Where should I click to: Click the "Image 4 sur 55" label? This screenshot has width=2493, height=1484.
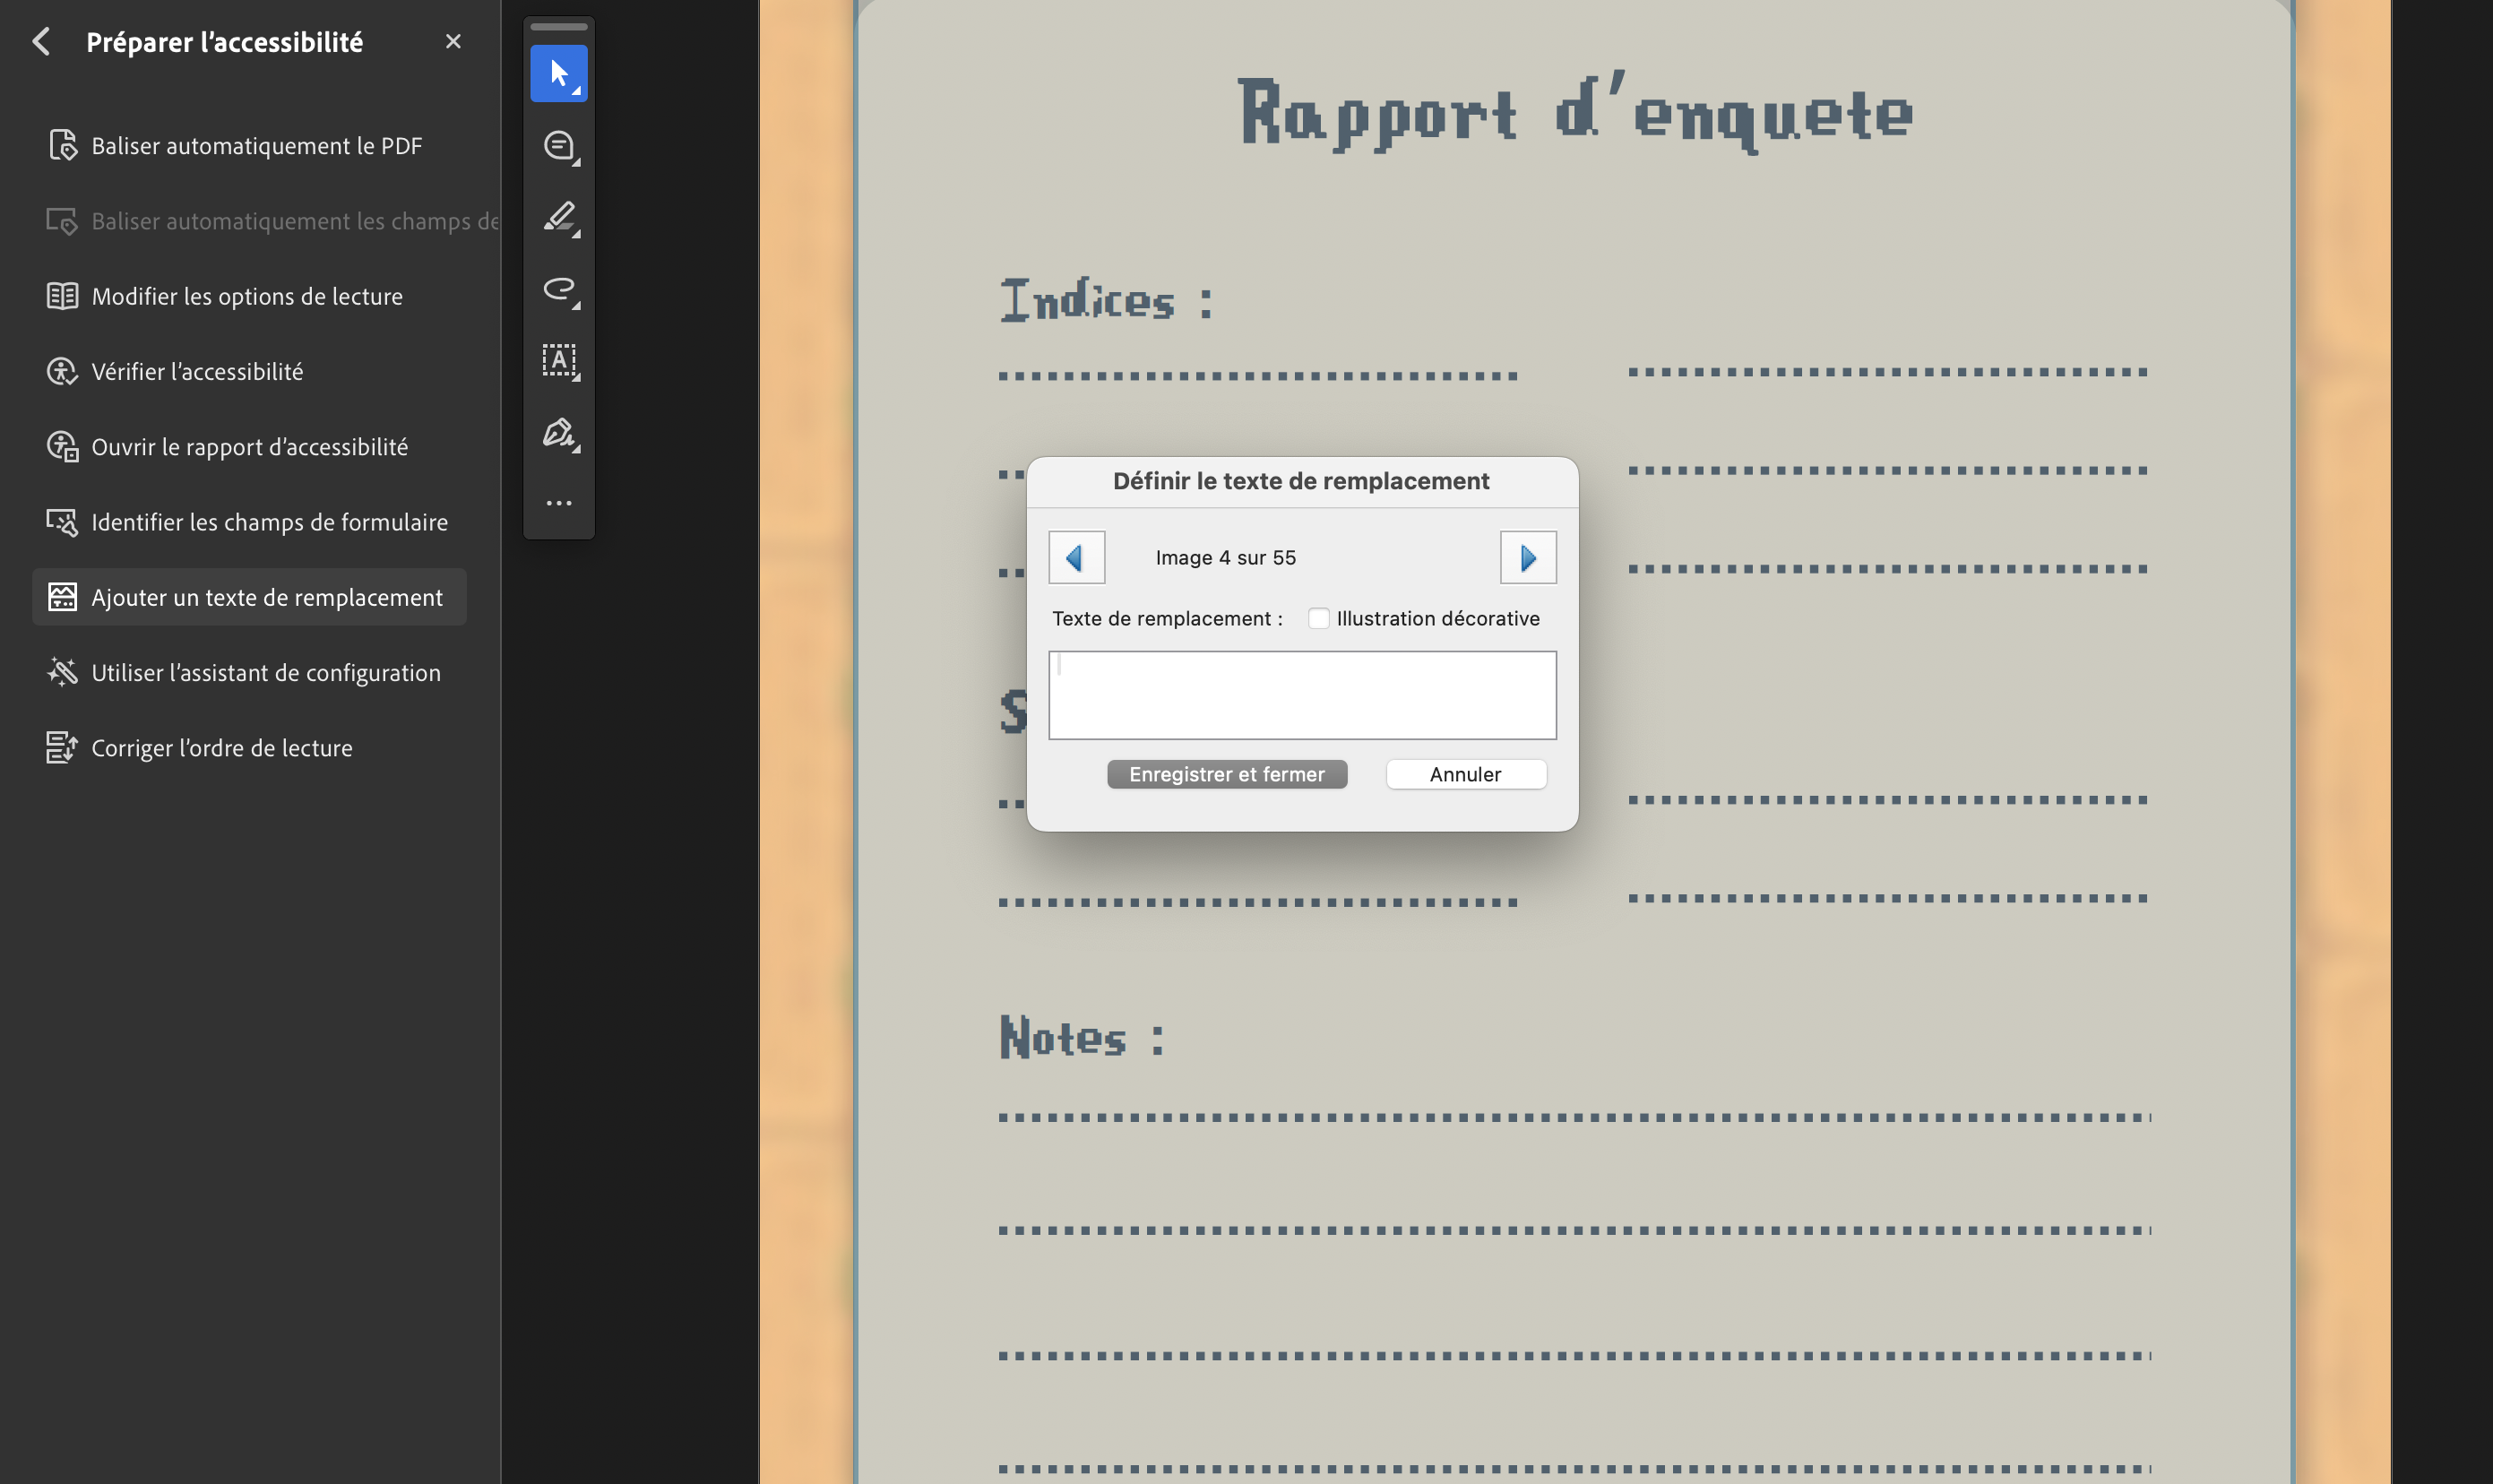[x=1225, y=558]
